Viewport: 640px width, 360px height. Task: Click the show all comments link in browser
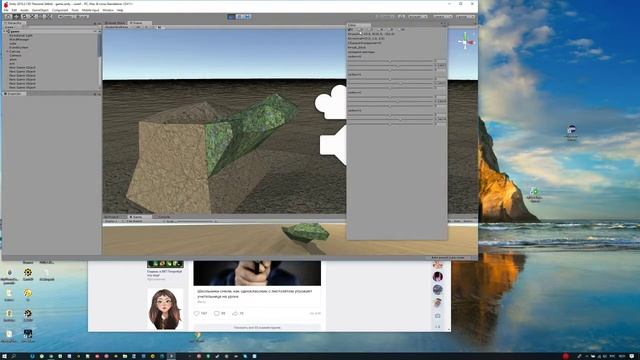(257, 327)
